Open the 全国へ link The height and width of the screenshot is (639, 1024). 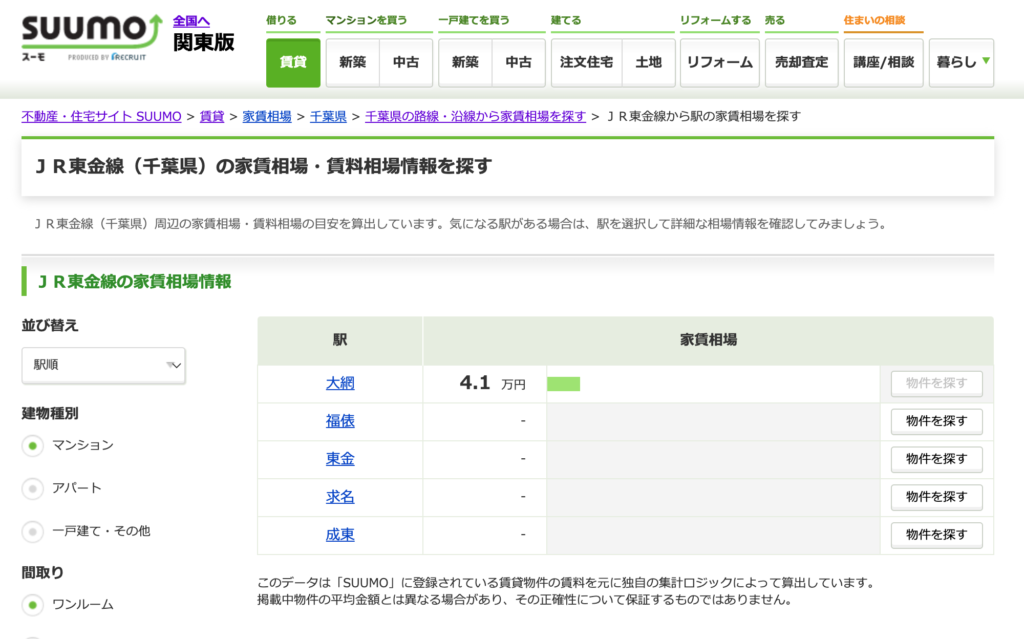point(191,22)
